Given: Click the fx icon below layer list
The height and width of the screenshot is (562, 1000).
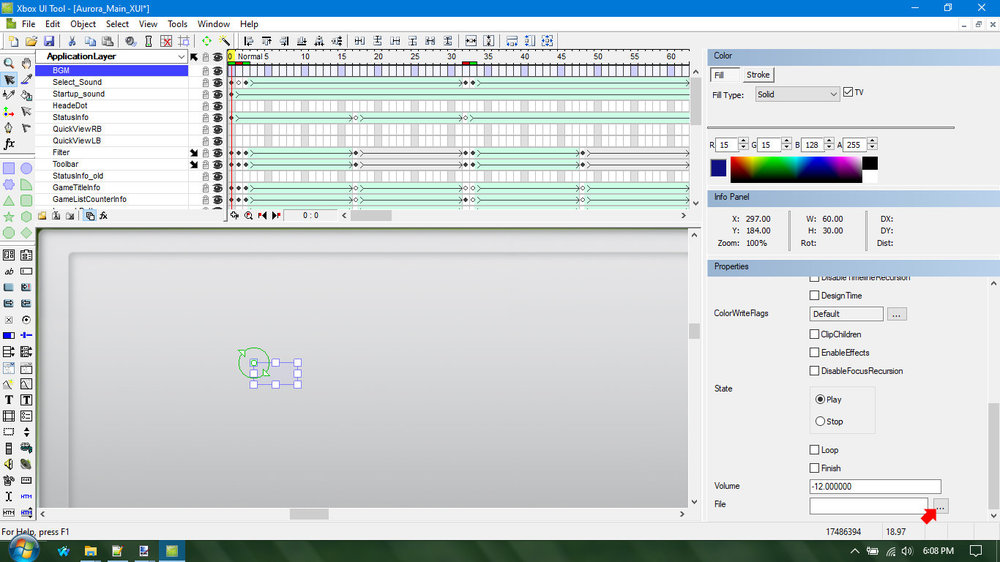Looking at the screenshot, I should click(x=103, y=216).
